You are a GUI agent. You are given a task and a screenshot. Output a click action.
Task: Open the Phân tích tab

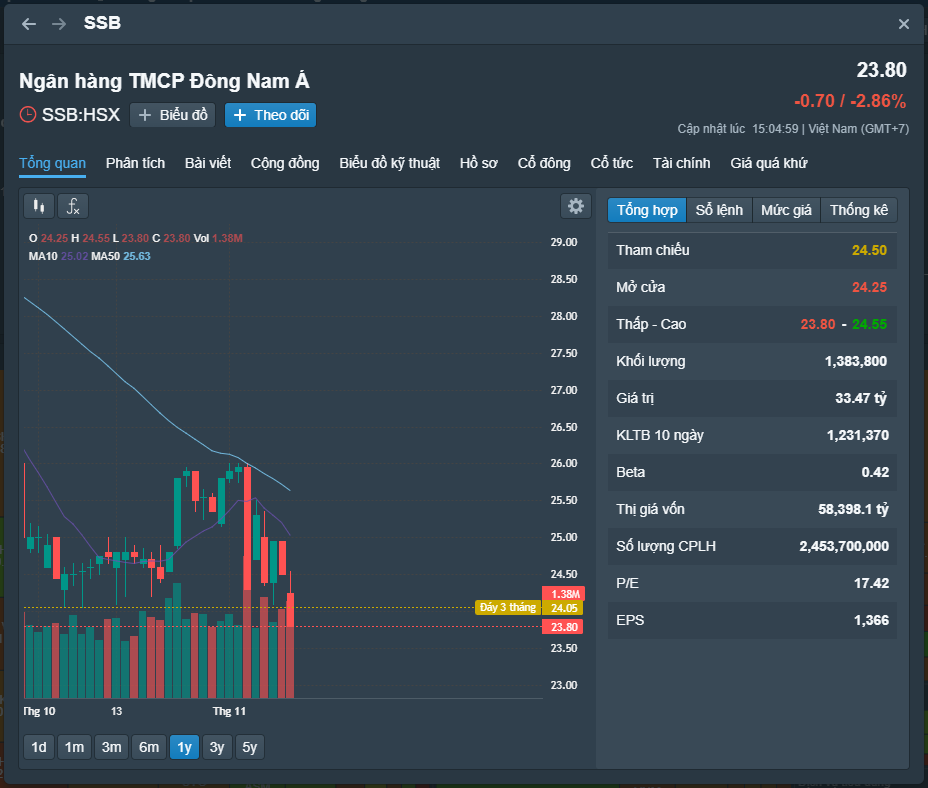[136, 163]
